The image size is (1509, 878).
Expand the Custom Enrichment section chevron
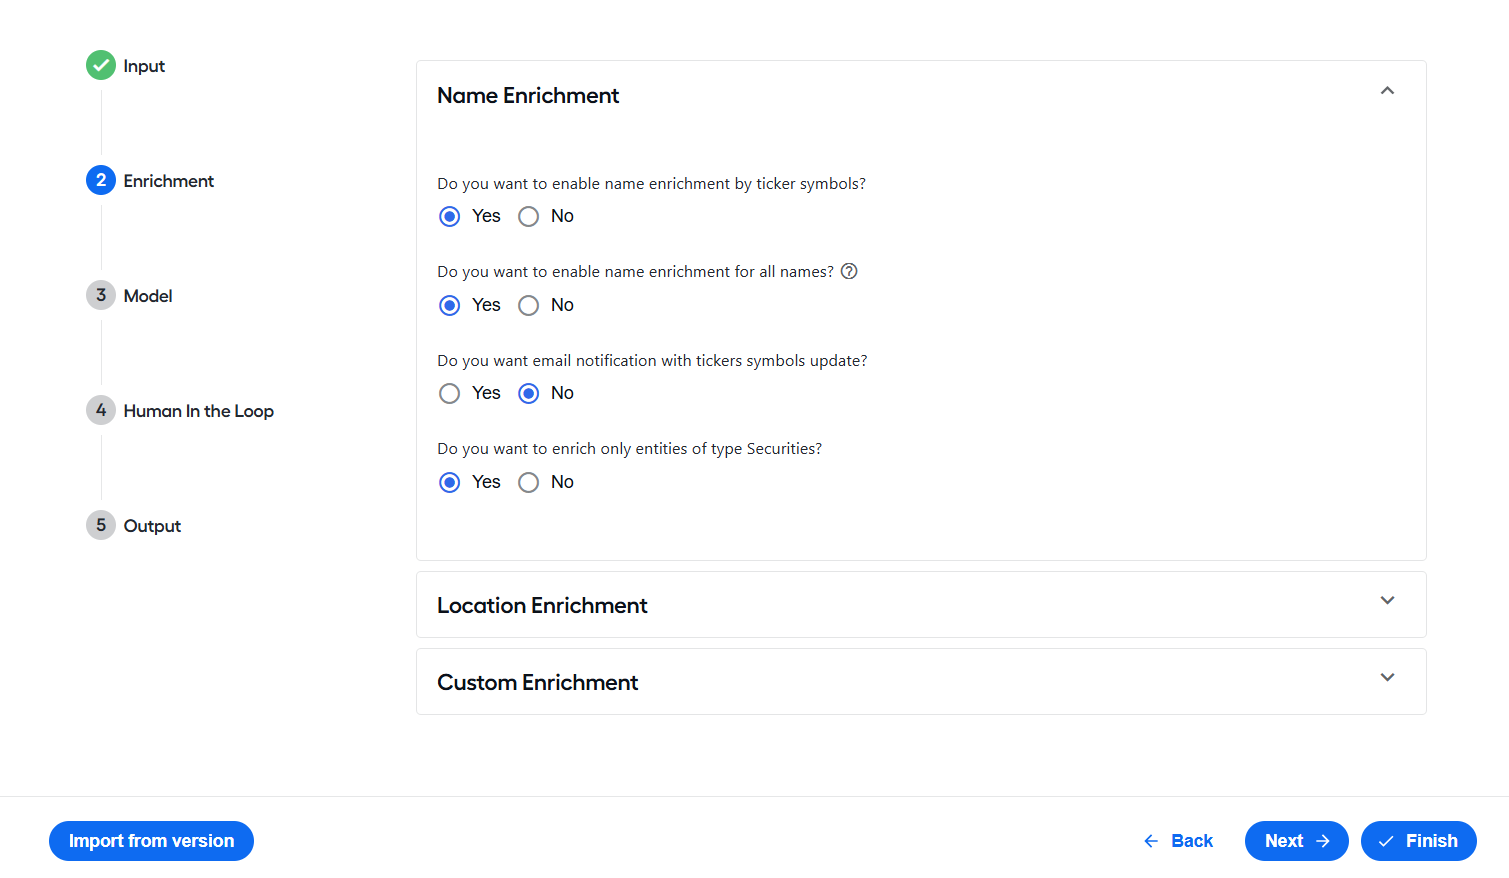[1387, 677]
